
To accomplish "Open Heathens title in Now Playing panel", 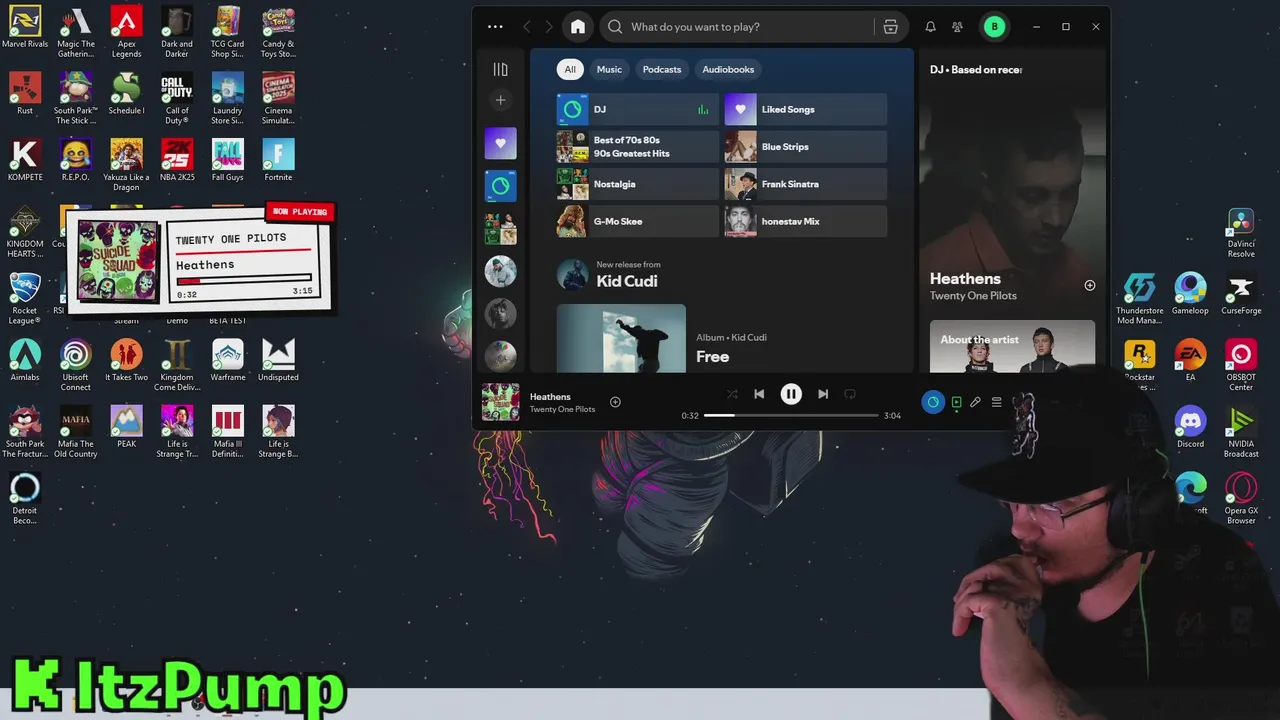I will point(965,279).
